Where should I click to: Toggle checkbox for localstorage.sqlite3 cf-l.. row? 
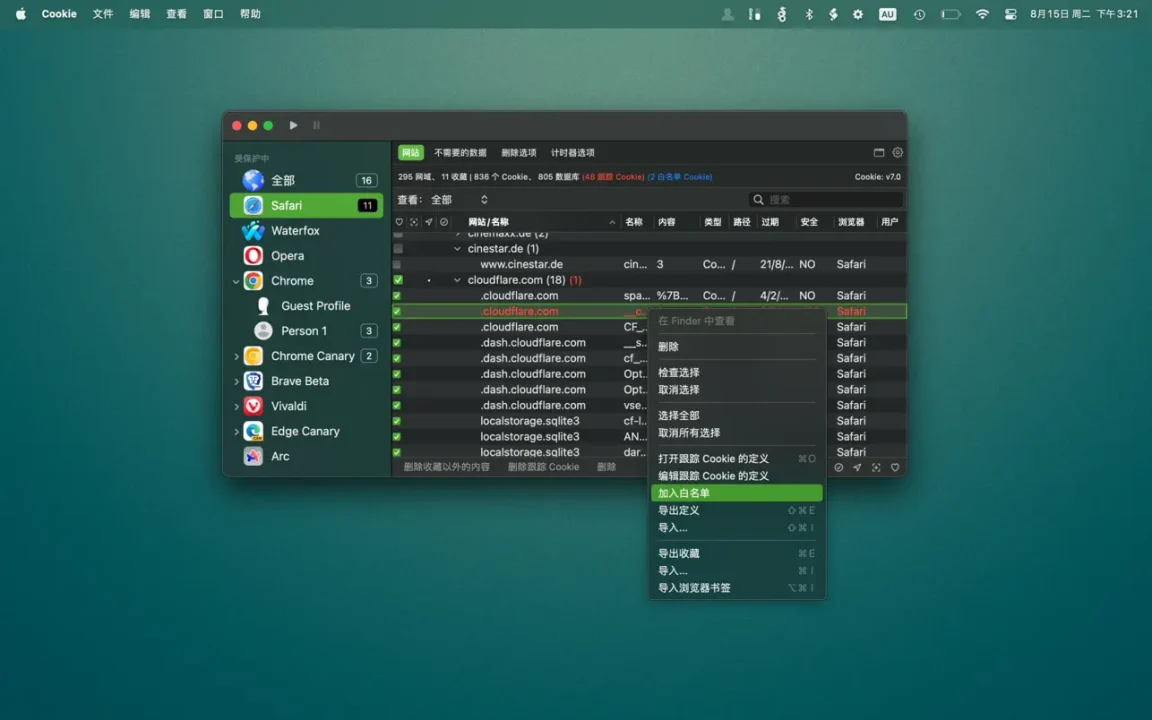pos(397,421)
